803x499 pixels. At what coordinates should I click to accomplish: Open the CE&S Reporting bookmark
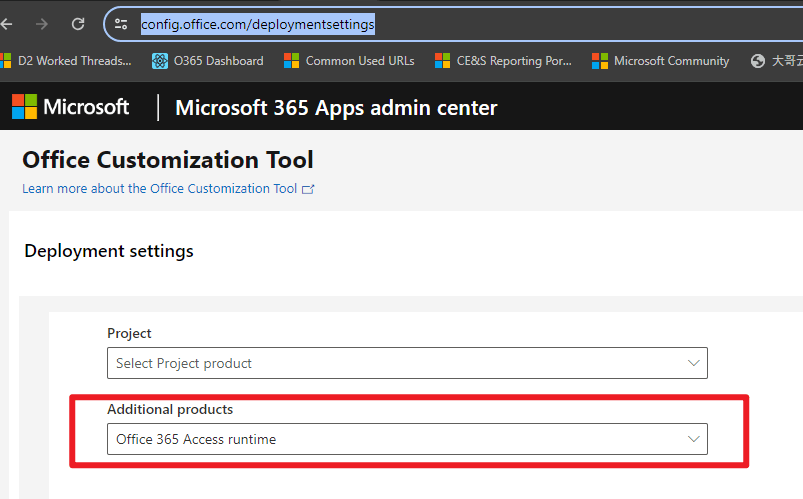[x=503, y=61]
